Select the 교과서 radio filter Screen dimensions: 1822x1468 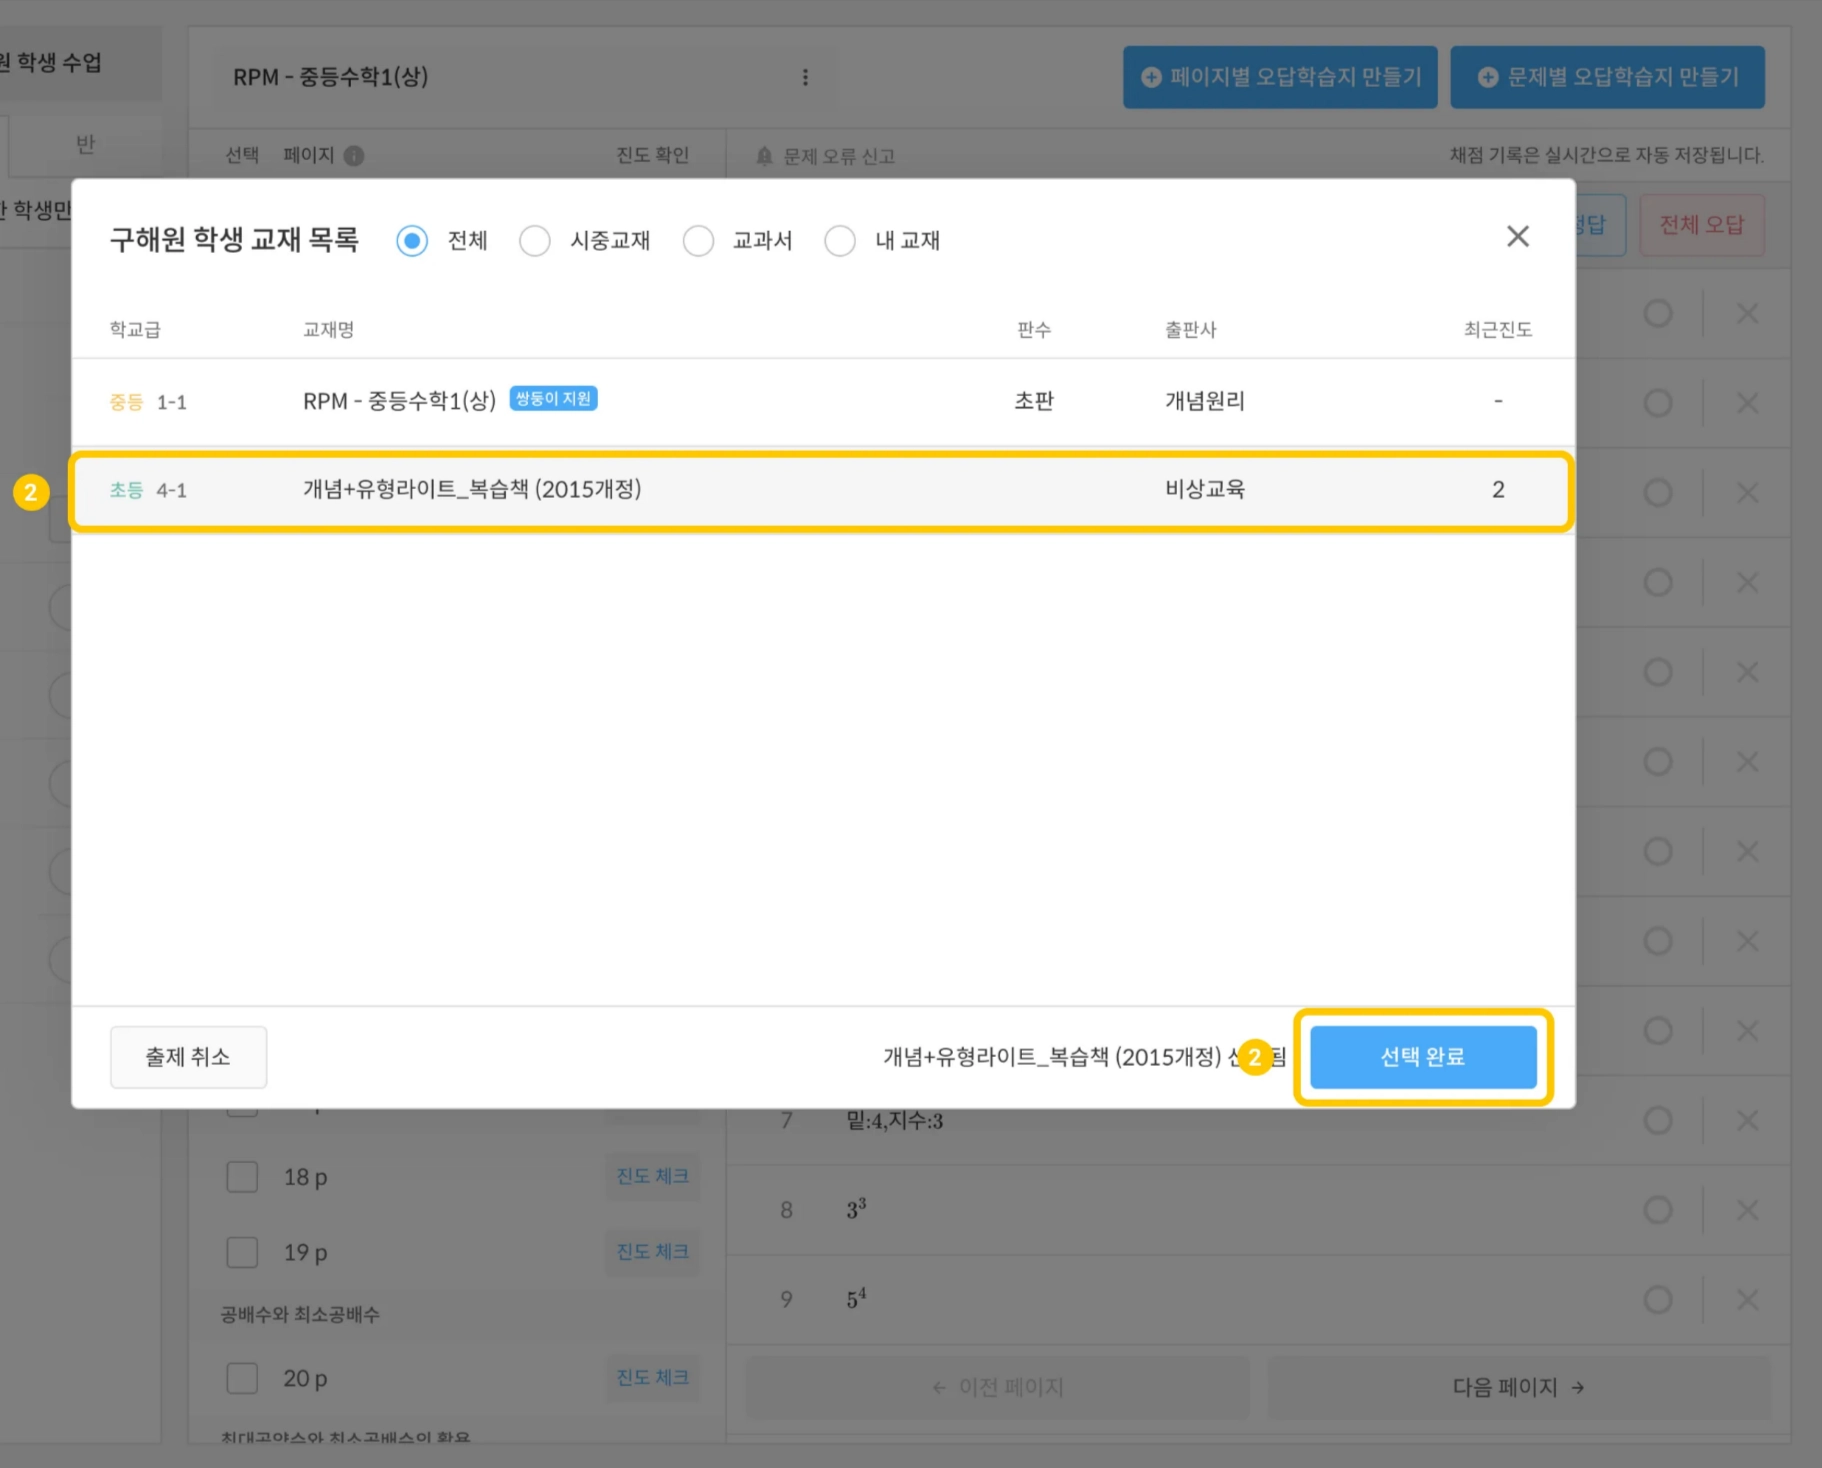tap(698, 241)
